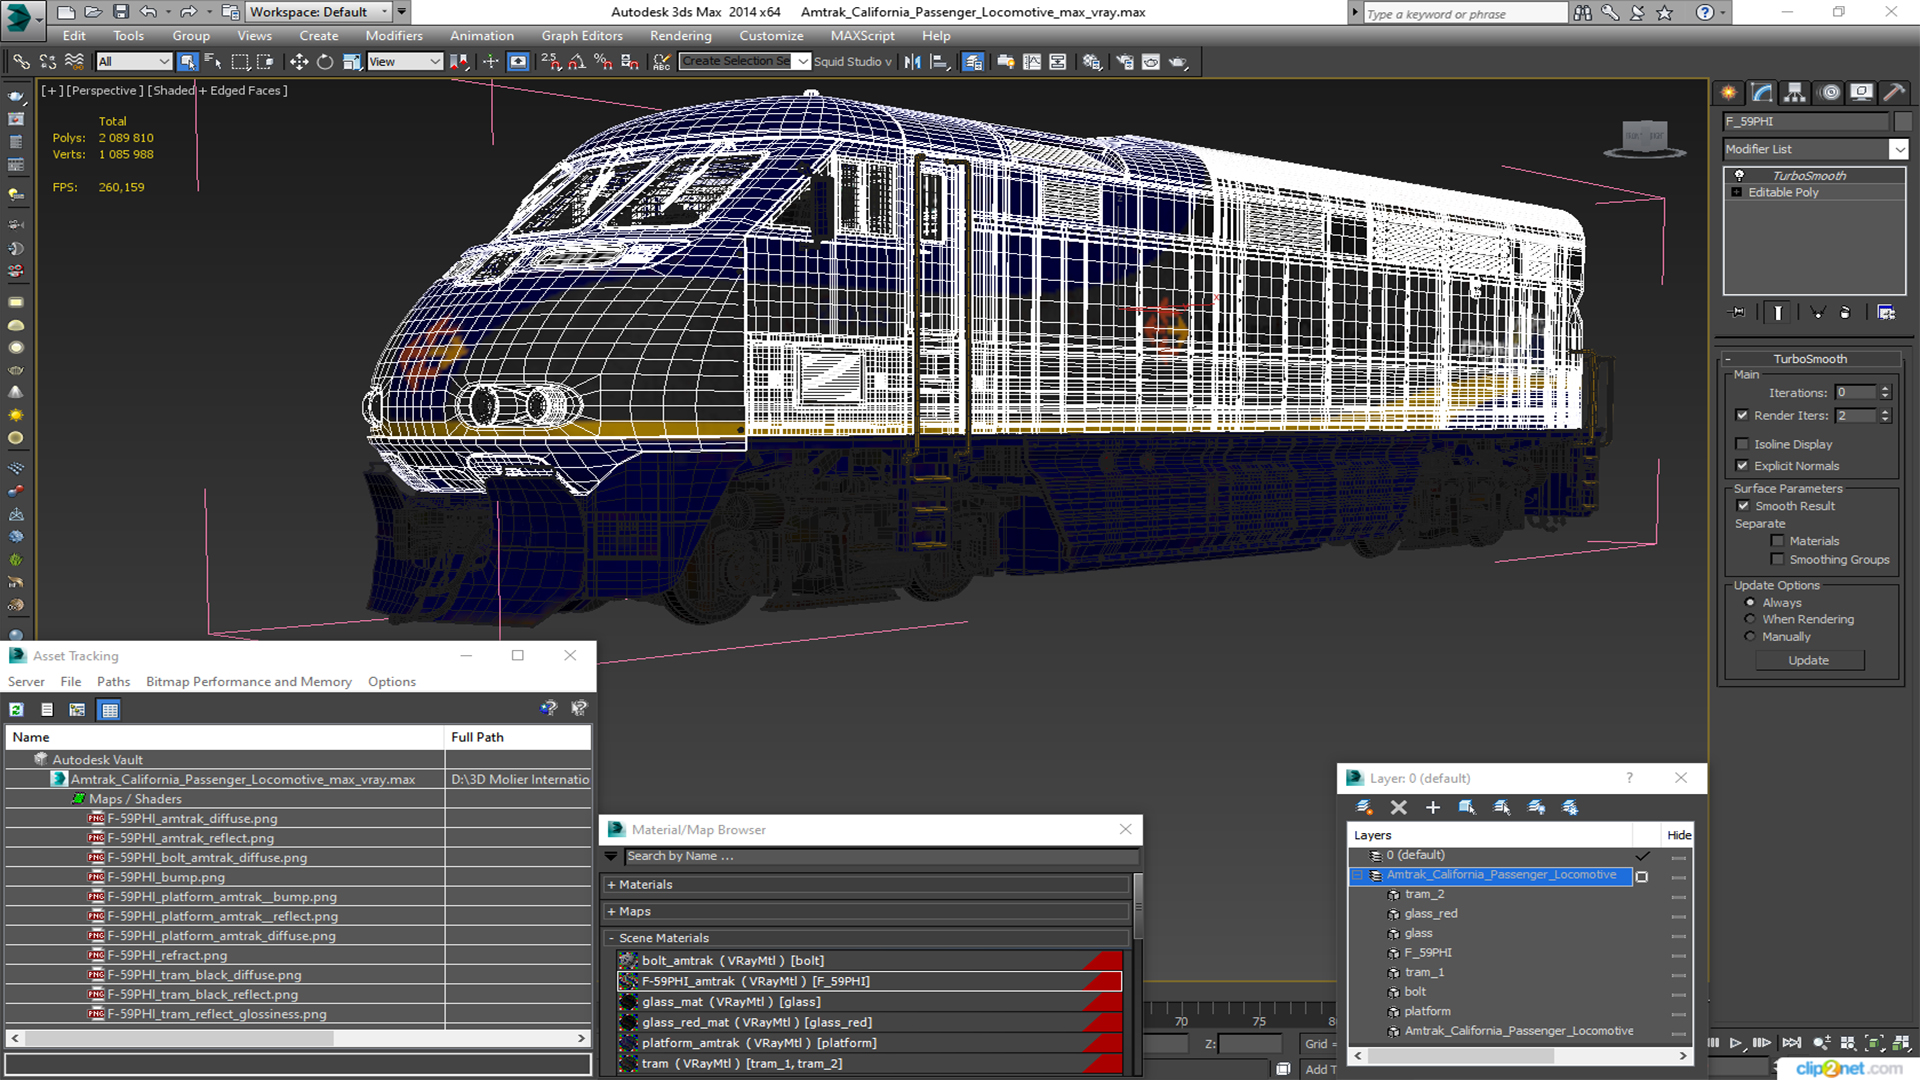Image resolution: width=1920 pixels, height=1080 pixels.
Task: Toggle the Explicit Normals checkbox
Action: [1742, 466]
